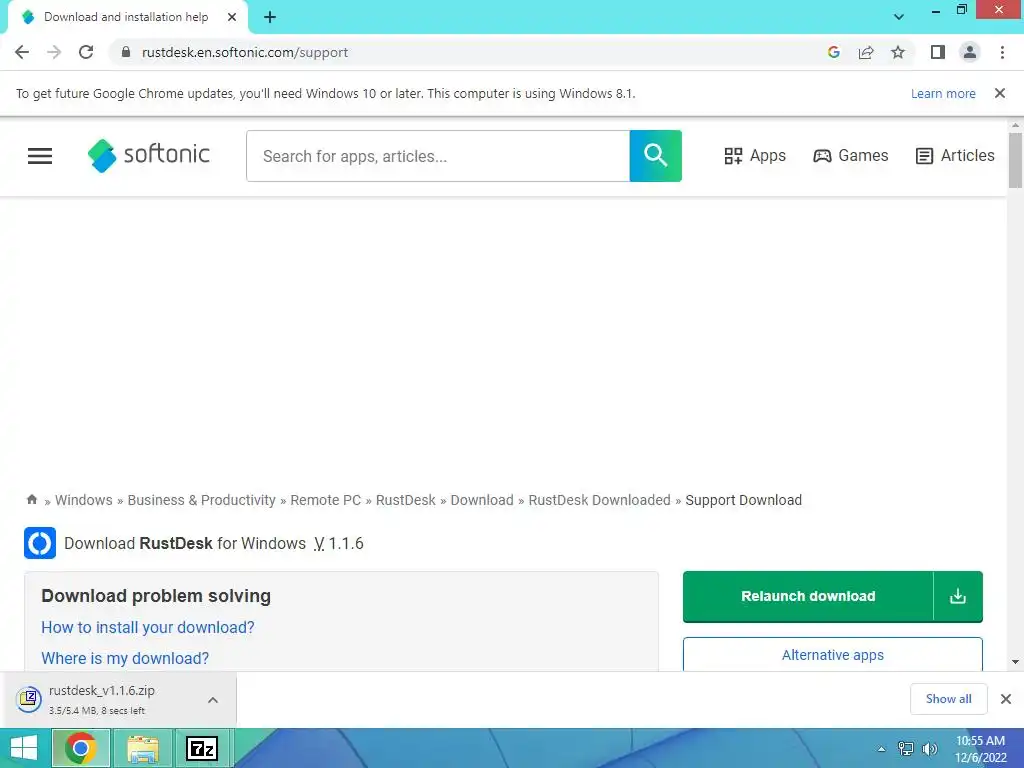This screenshot has height=768, width=1024.
Task: Open Chrome from taskbar
Action: [80, 748]
